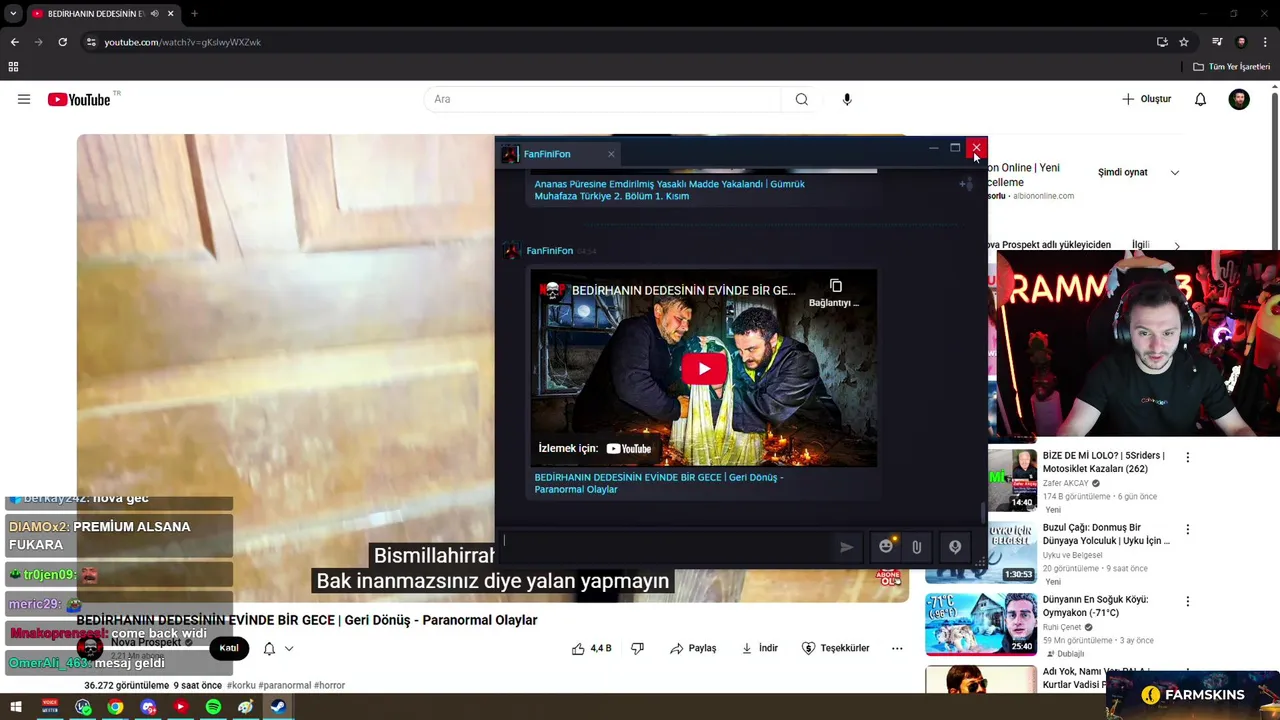Open the Chrome apps grid shortcut
The height and width of the screenshot is (720, 1280).
[13, 67]
